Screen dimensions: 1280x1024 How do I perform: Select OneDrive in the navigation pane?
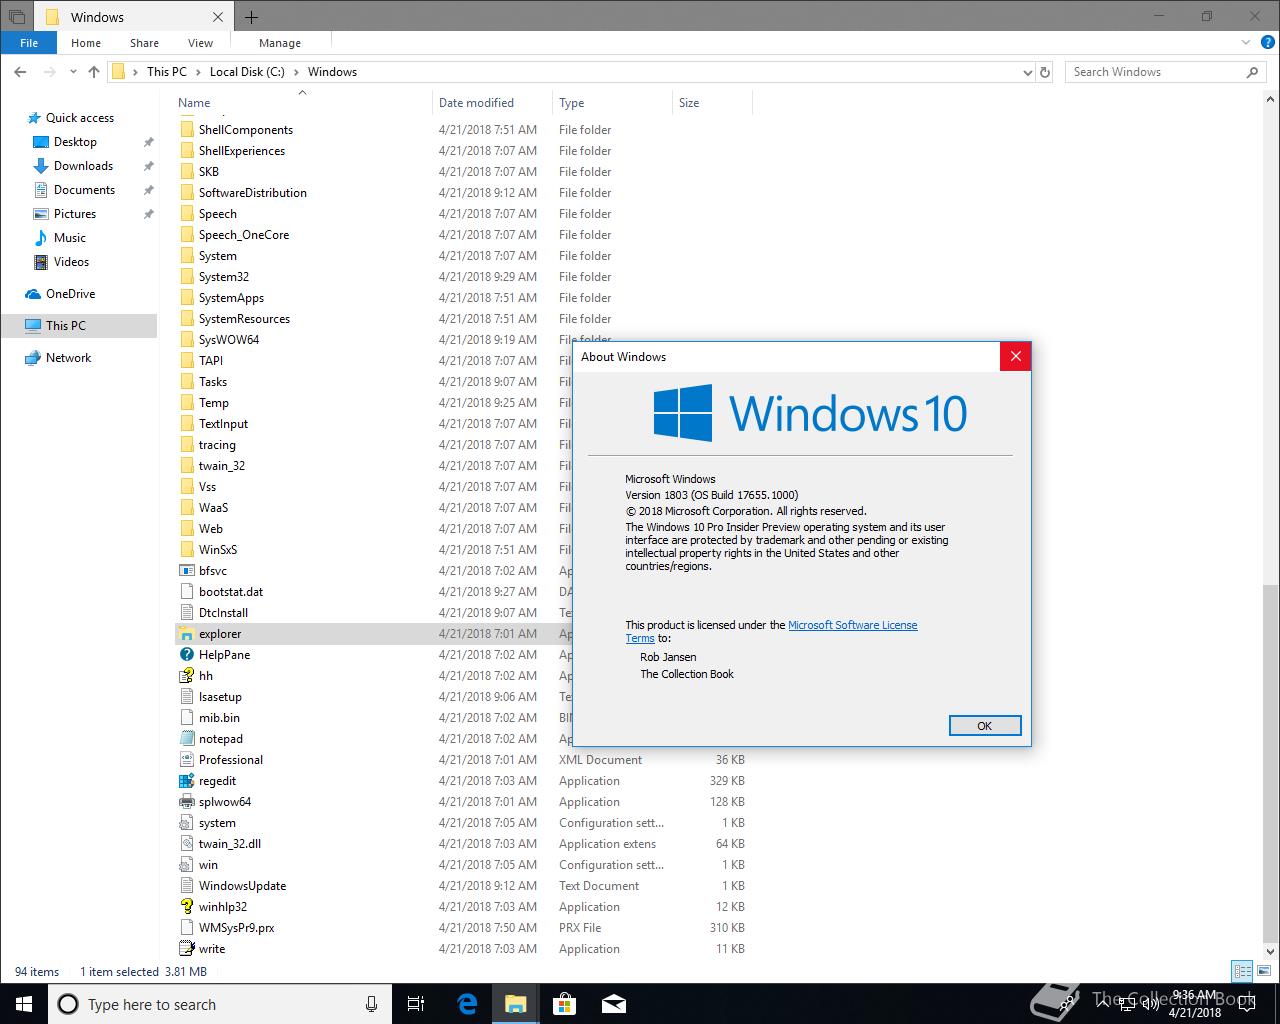70,294
